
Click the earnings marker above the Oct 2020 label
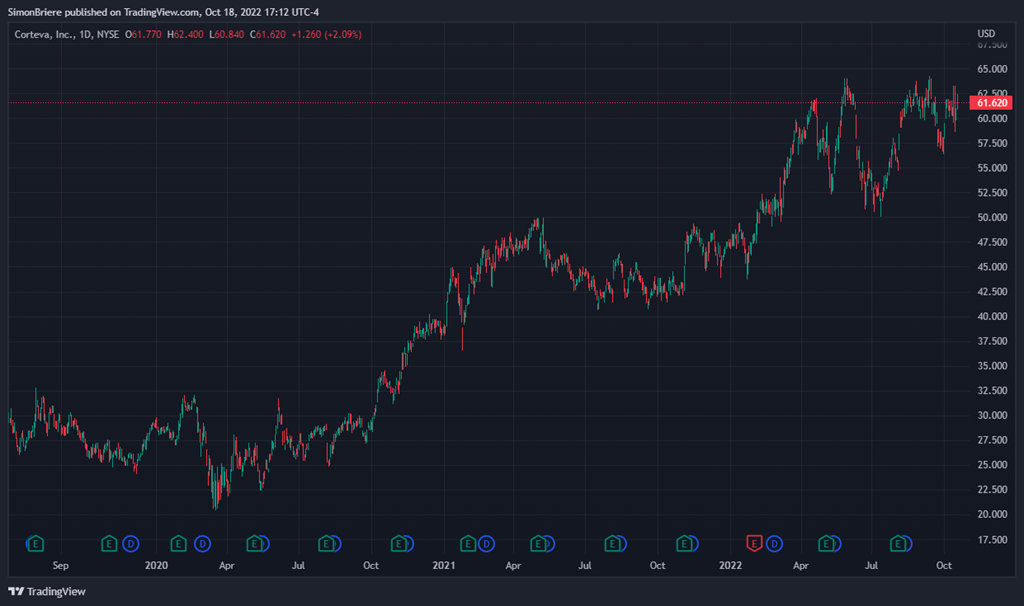(399, 543)
